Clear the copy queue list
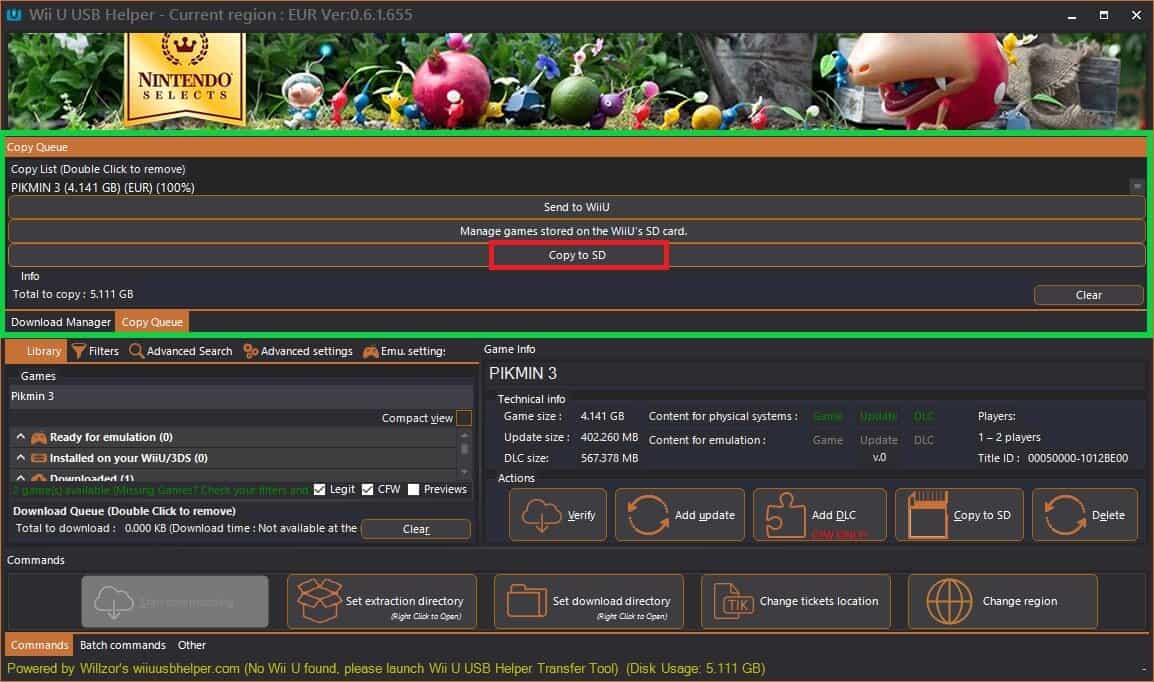This screenshot has width=1154, height=682. pos(1088,295)
